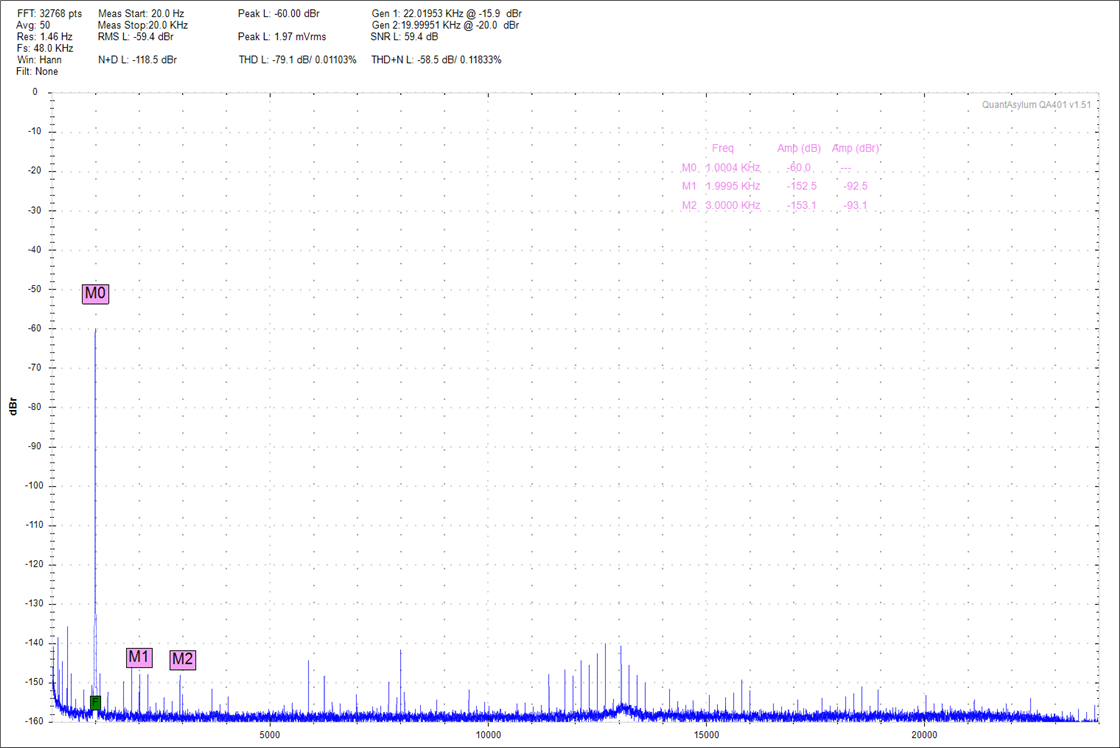Click the Fs: 48.0 KHz readout
1120x748 pixels.
coord(45,48)
